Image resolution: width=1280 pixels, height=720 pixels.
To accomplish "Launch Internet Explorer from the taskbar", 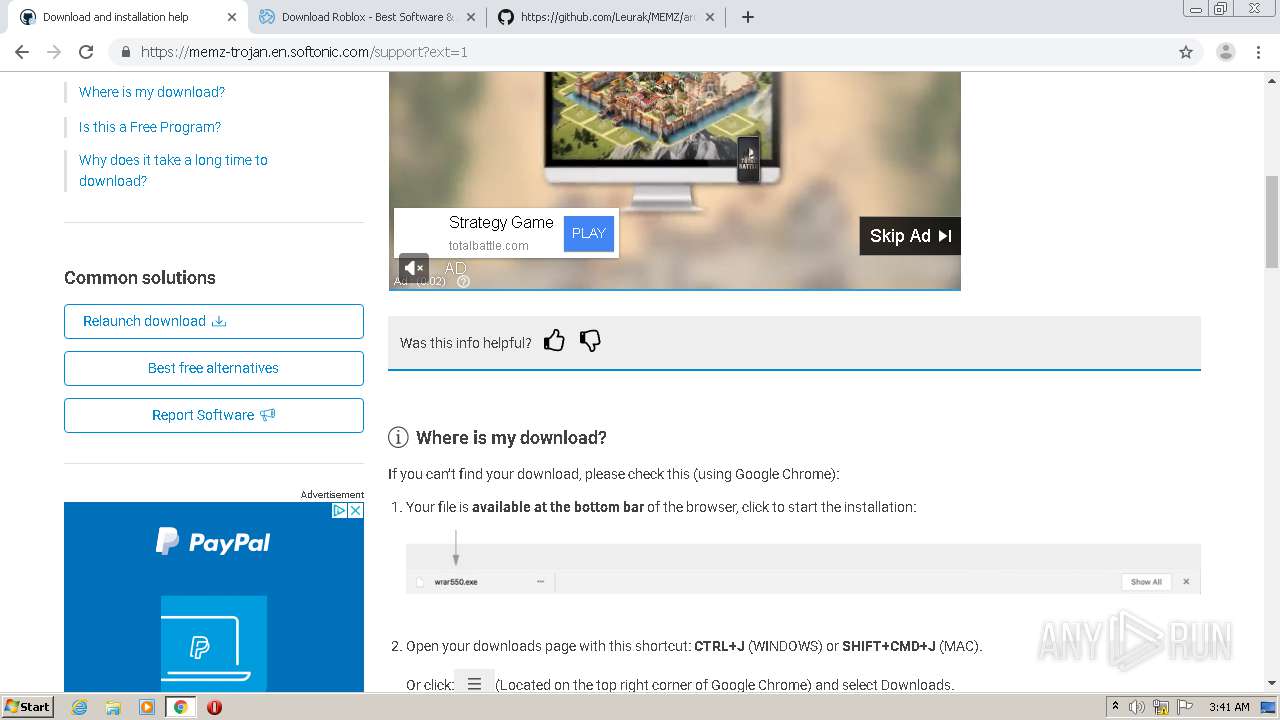I will coord(79,707).
